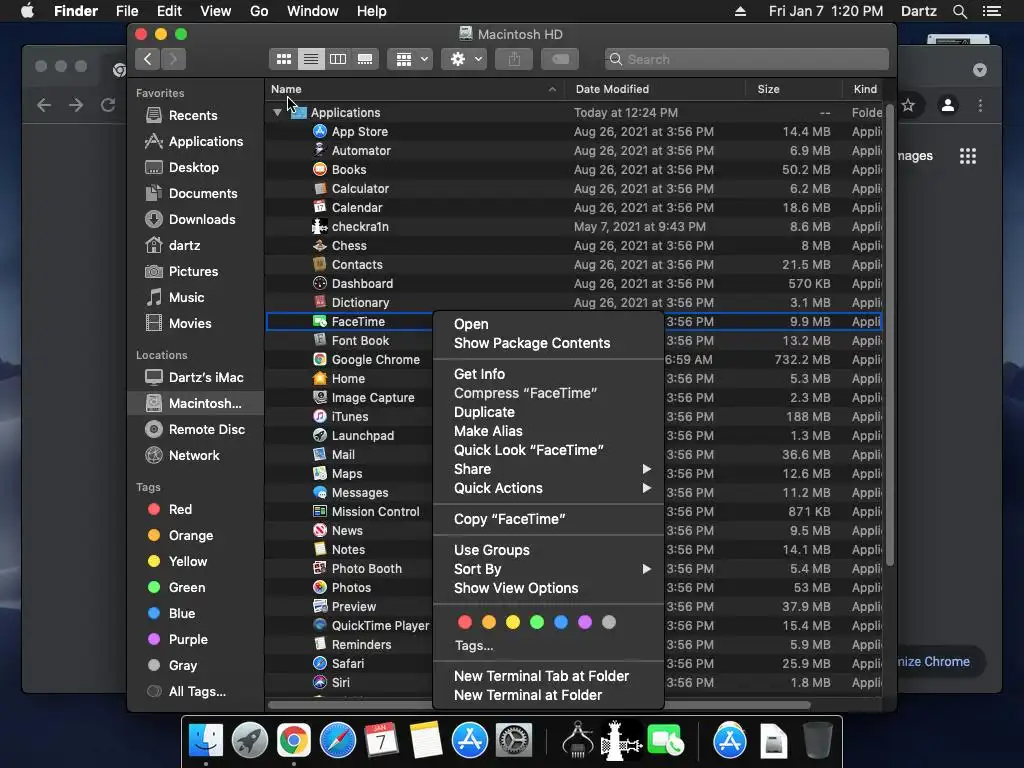The width and height of the screenshot is (1024, 768).
Task: Choose Copy "FaceTime"
Action: click(549, 519)
